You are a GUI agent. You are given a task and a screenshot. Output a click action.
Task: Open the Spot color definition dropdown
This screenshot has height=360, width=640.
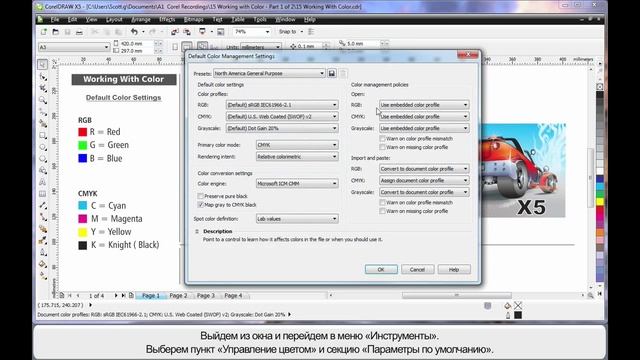coord(297,219)
